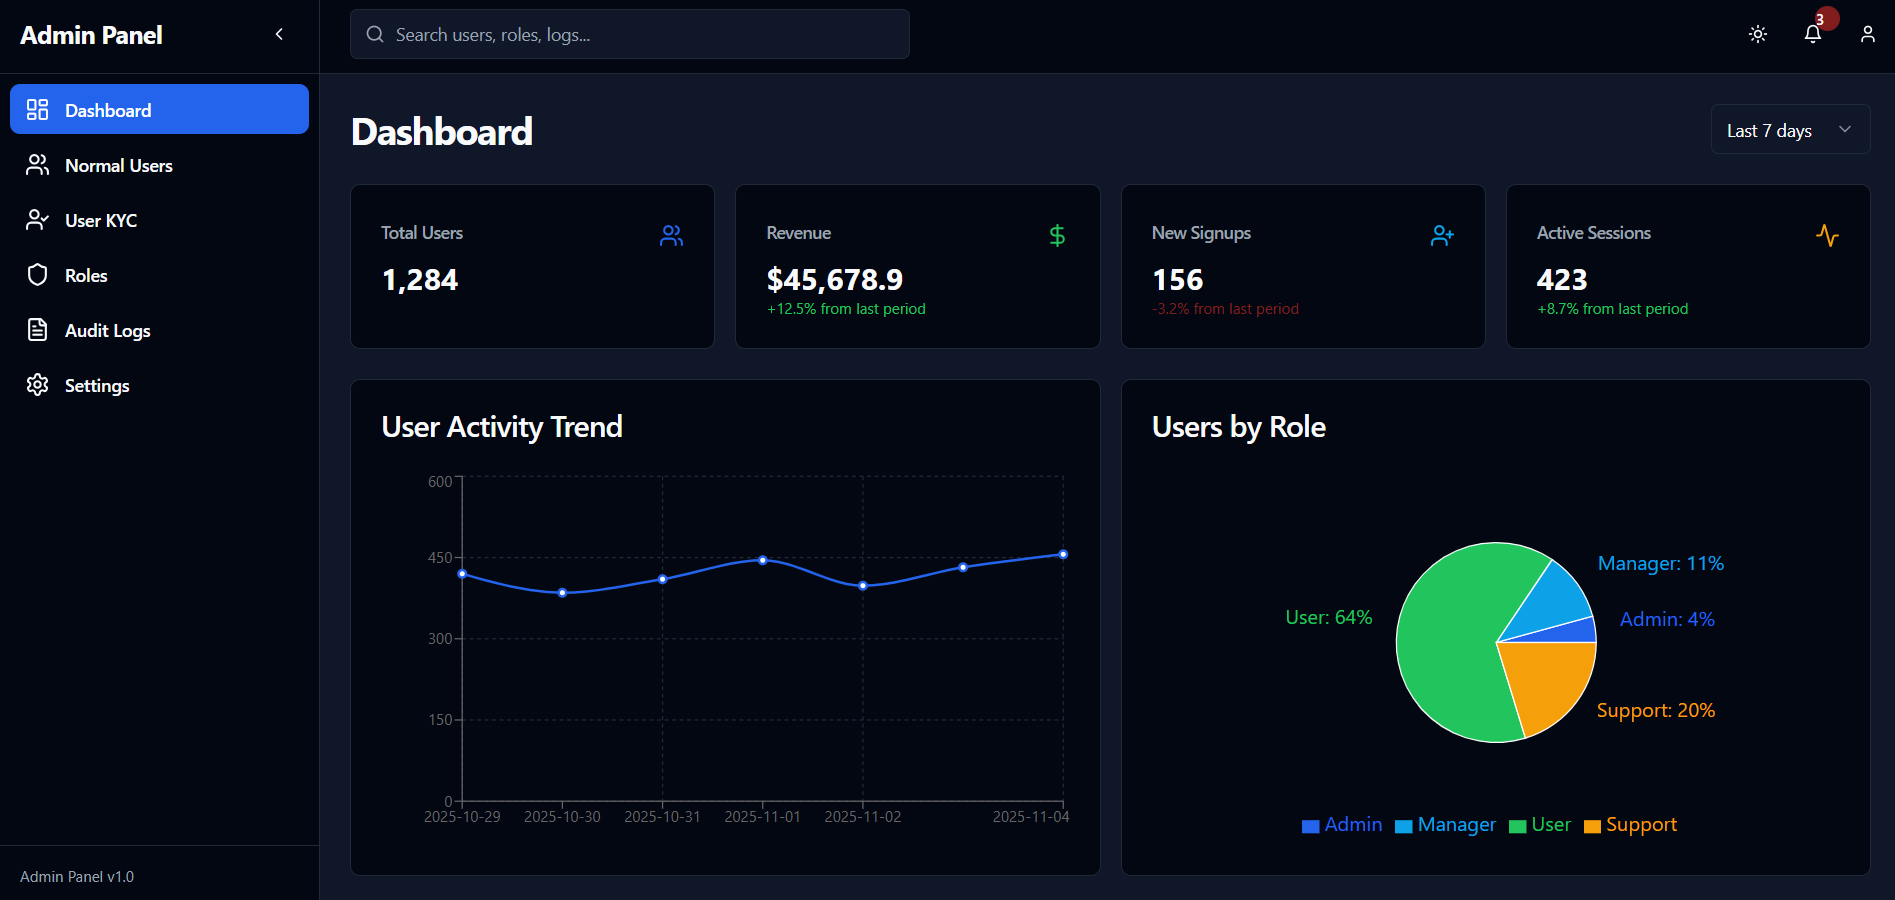Click the Settings gear icon in sidebar
The width and height of the screenshot is (1895, 900).
point(38,385)
